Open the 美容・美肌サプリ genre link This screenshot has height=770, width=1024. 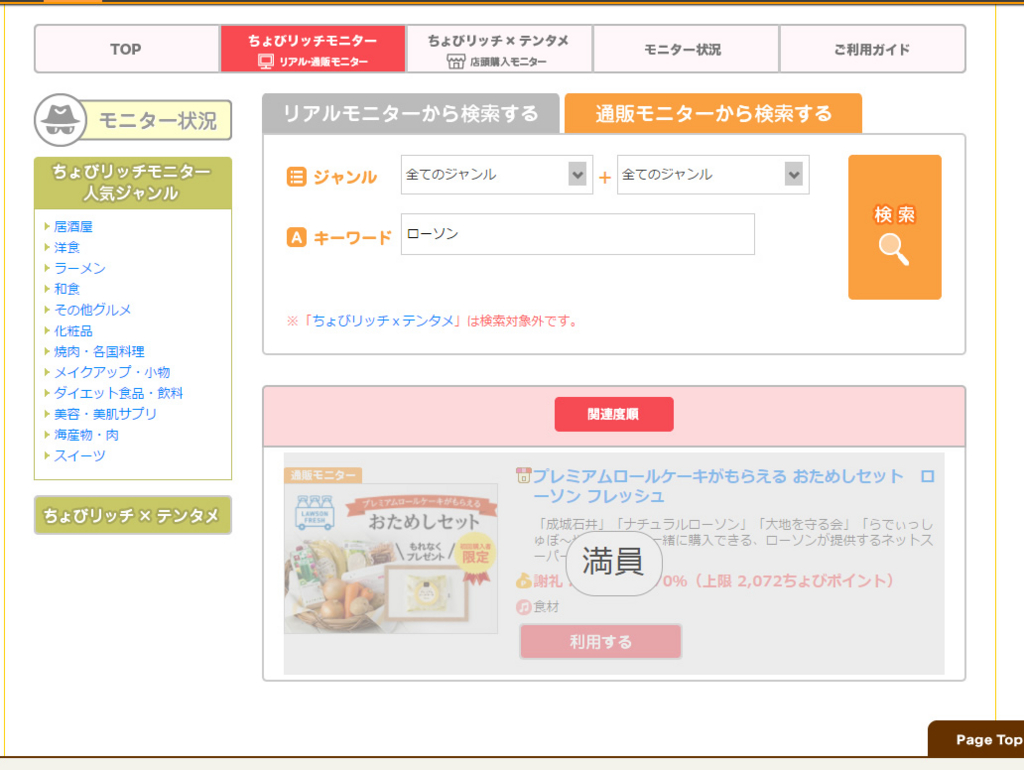tap(105, 414)
